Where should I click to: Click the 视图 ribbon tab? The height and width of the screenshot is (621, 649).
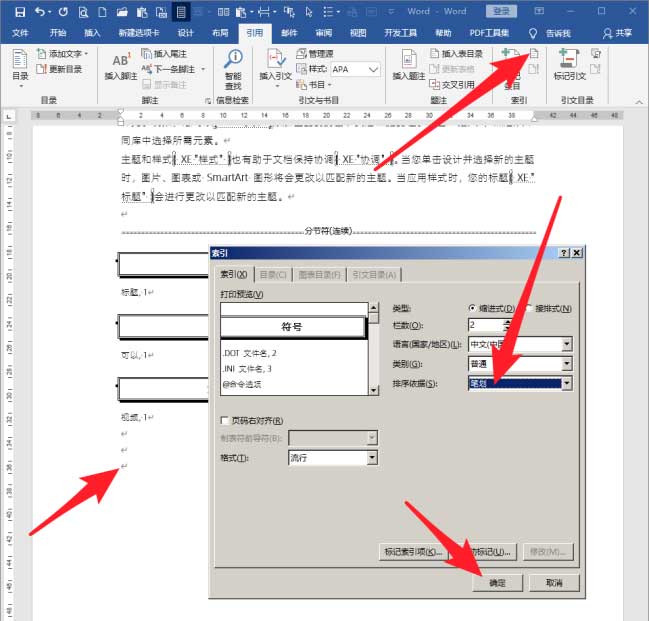(x=358, y=33)
